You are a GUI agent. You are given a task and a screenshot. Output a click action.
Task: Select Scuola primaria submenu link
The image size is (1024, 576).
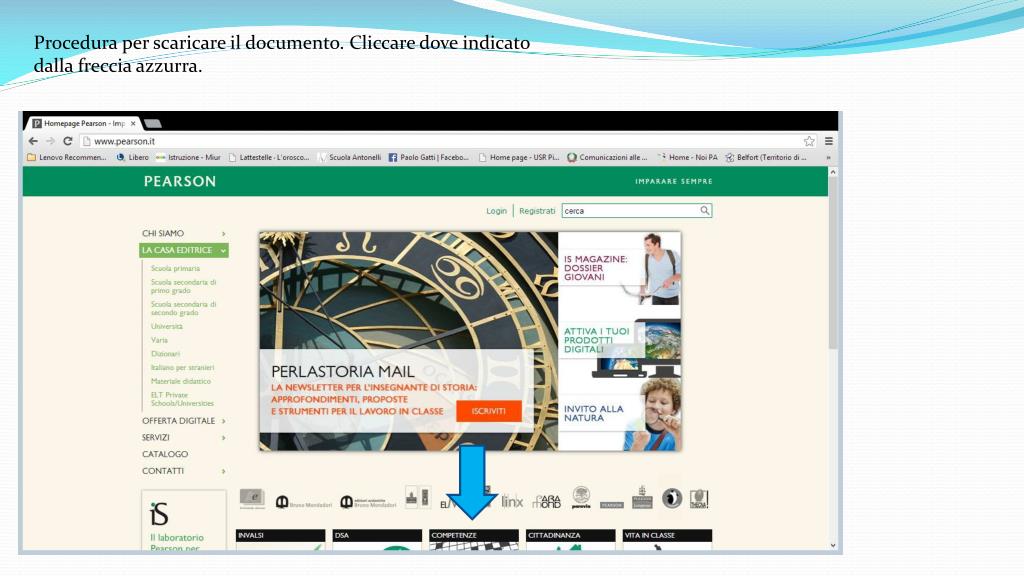[x=175, y=268]
